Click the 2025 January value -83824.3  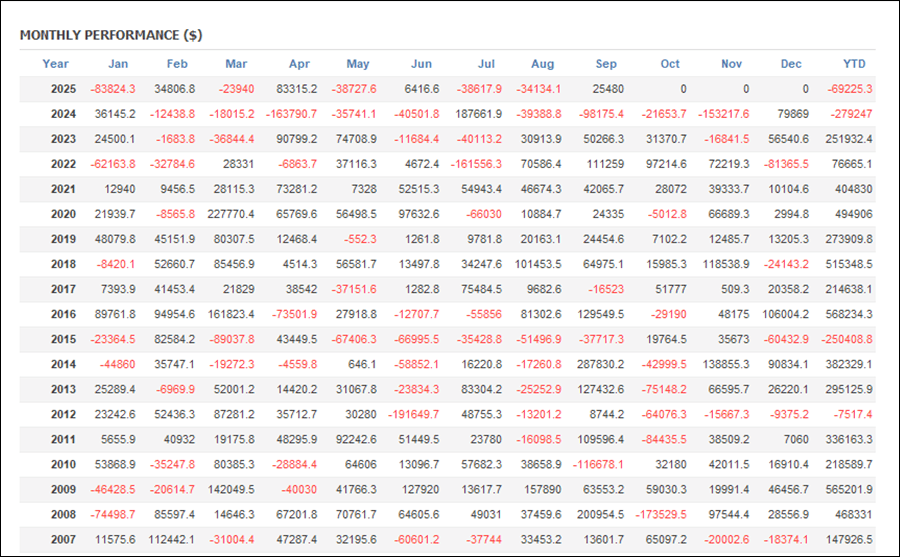click(113, 89)
